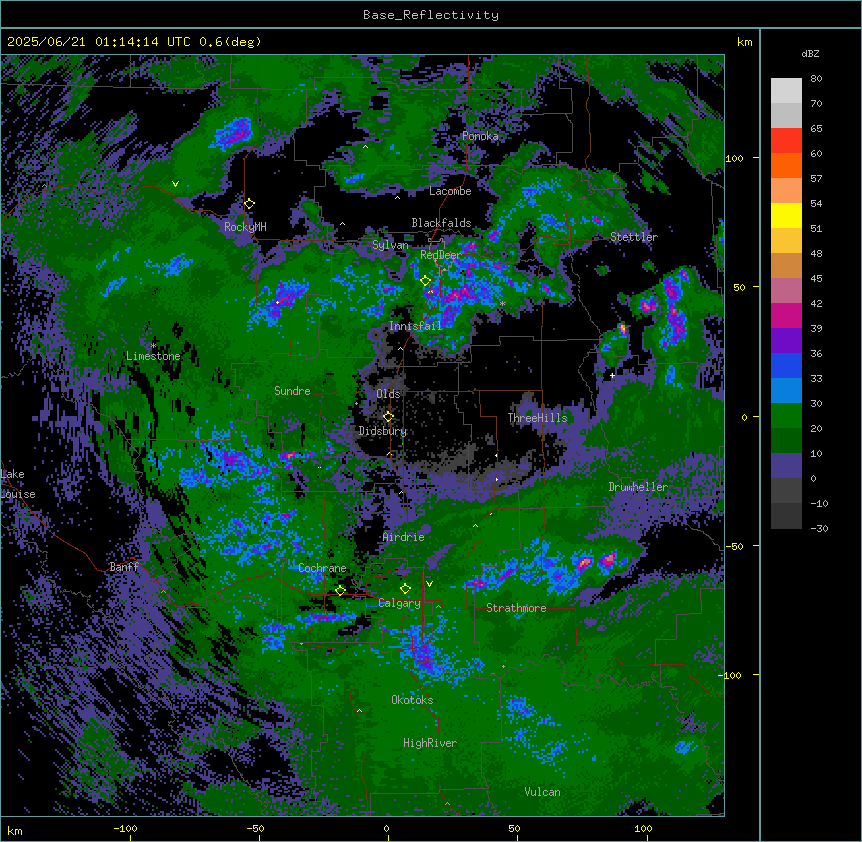This screenshot has height=842, width=862.
Task: Choose the salmon 54-57 dBZ legend swatch
Action: 786,191
